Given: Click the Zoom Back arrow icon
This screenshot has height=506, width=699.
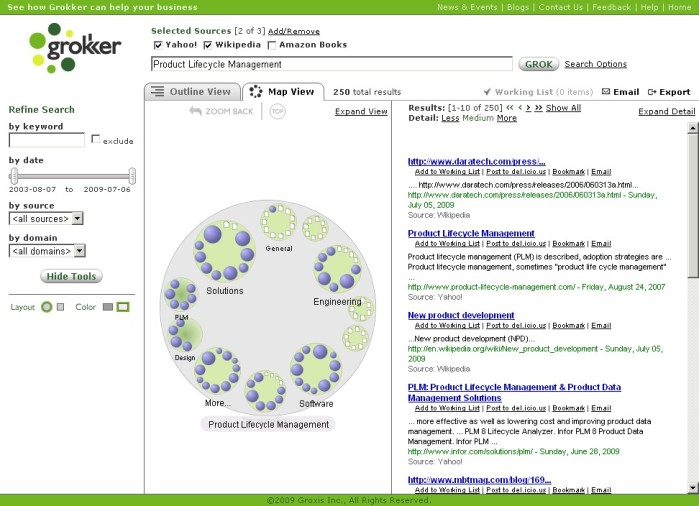Looking at the screenshot, I should tap(195, 111).
